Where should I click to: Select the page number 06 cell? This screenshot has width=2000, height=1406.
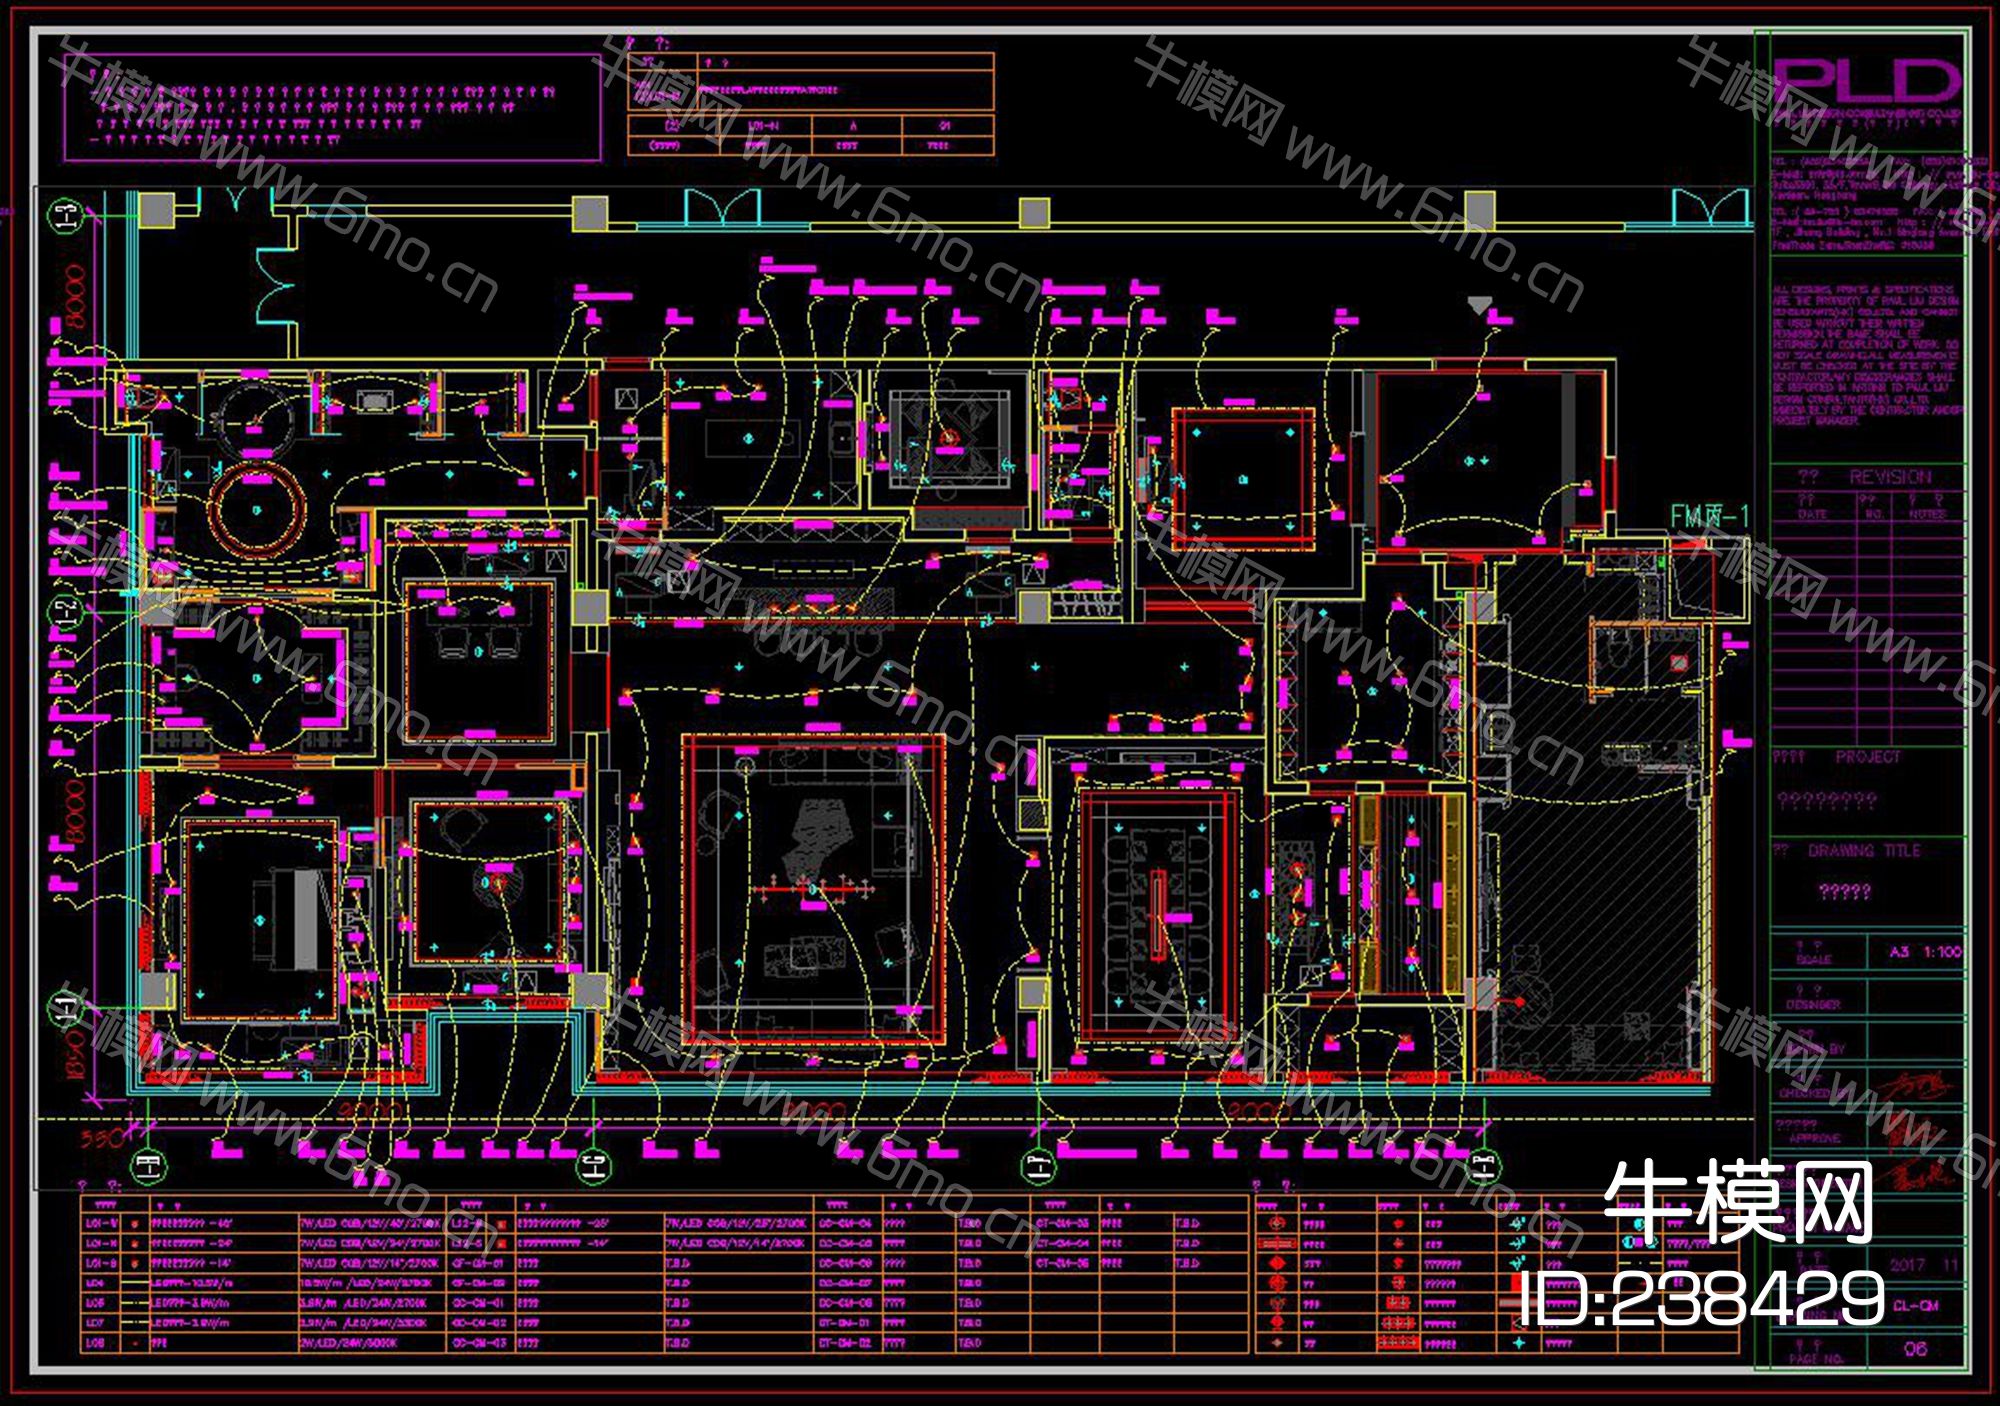click(1915, 1349)
